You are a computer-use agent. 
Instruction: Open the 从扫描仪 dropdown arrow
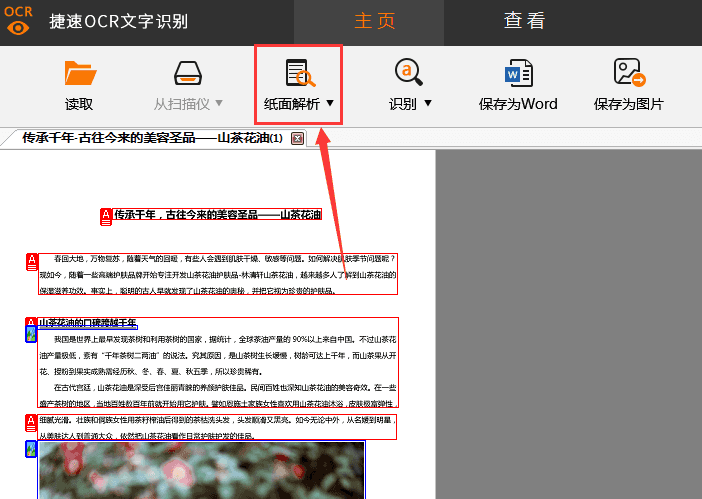point(219,104)
